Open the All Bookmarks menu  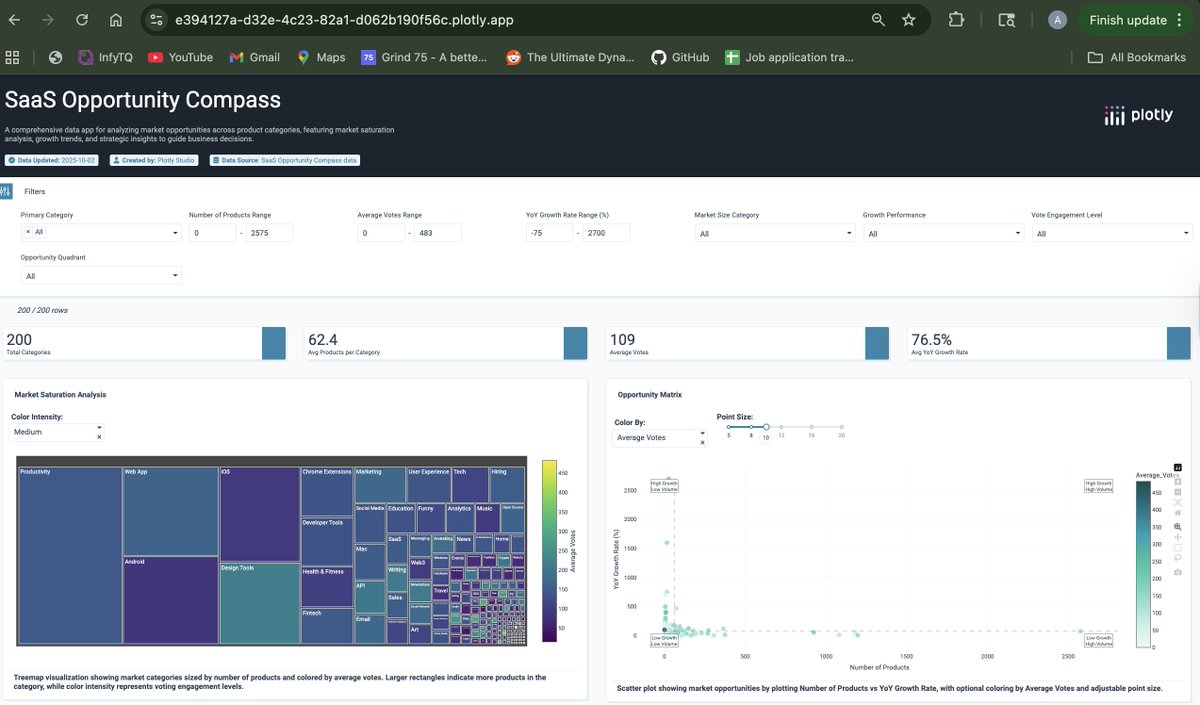tap(1135, 57)
